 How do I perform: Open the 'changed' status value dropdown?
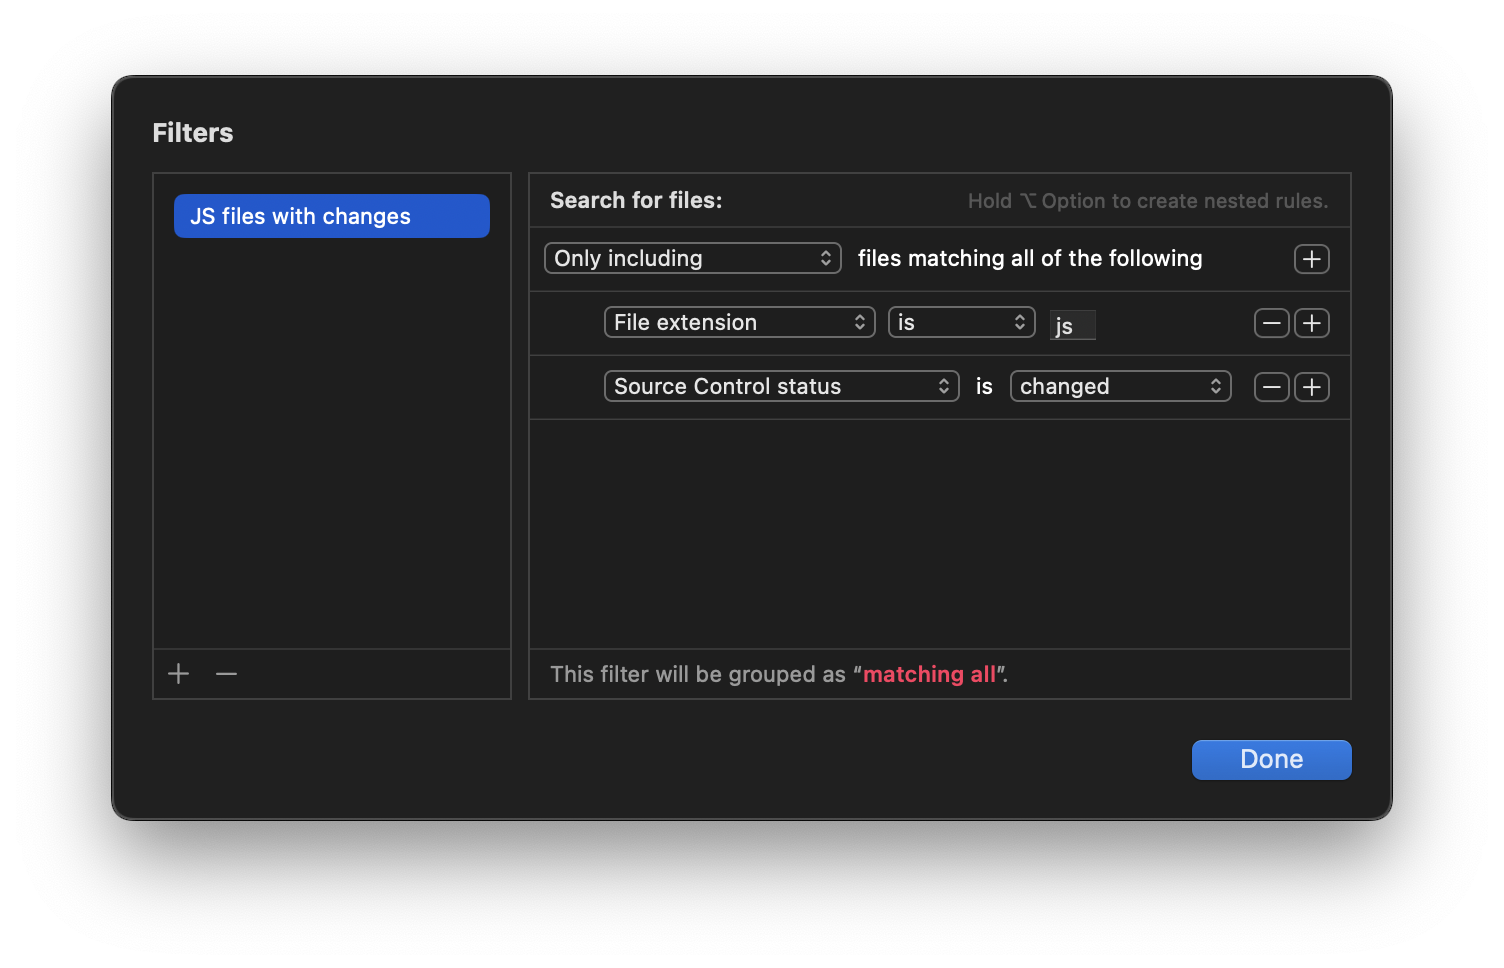click(x=1121, y=386)
